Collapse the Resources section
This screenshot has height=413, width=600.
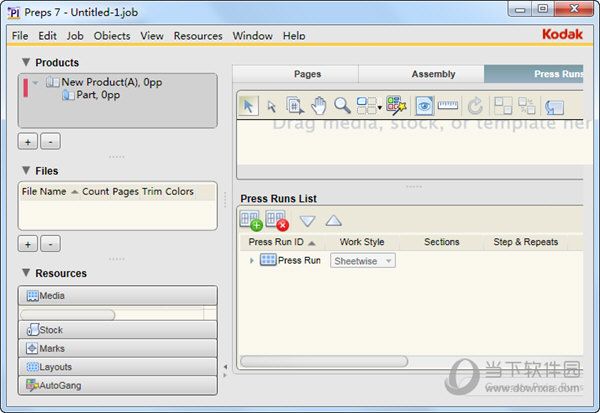[x=26, y=273]
